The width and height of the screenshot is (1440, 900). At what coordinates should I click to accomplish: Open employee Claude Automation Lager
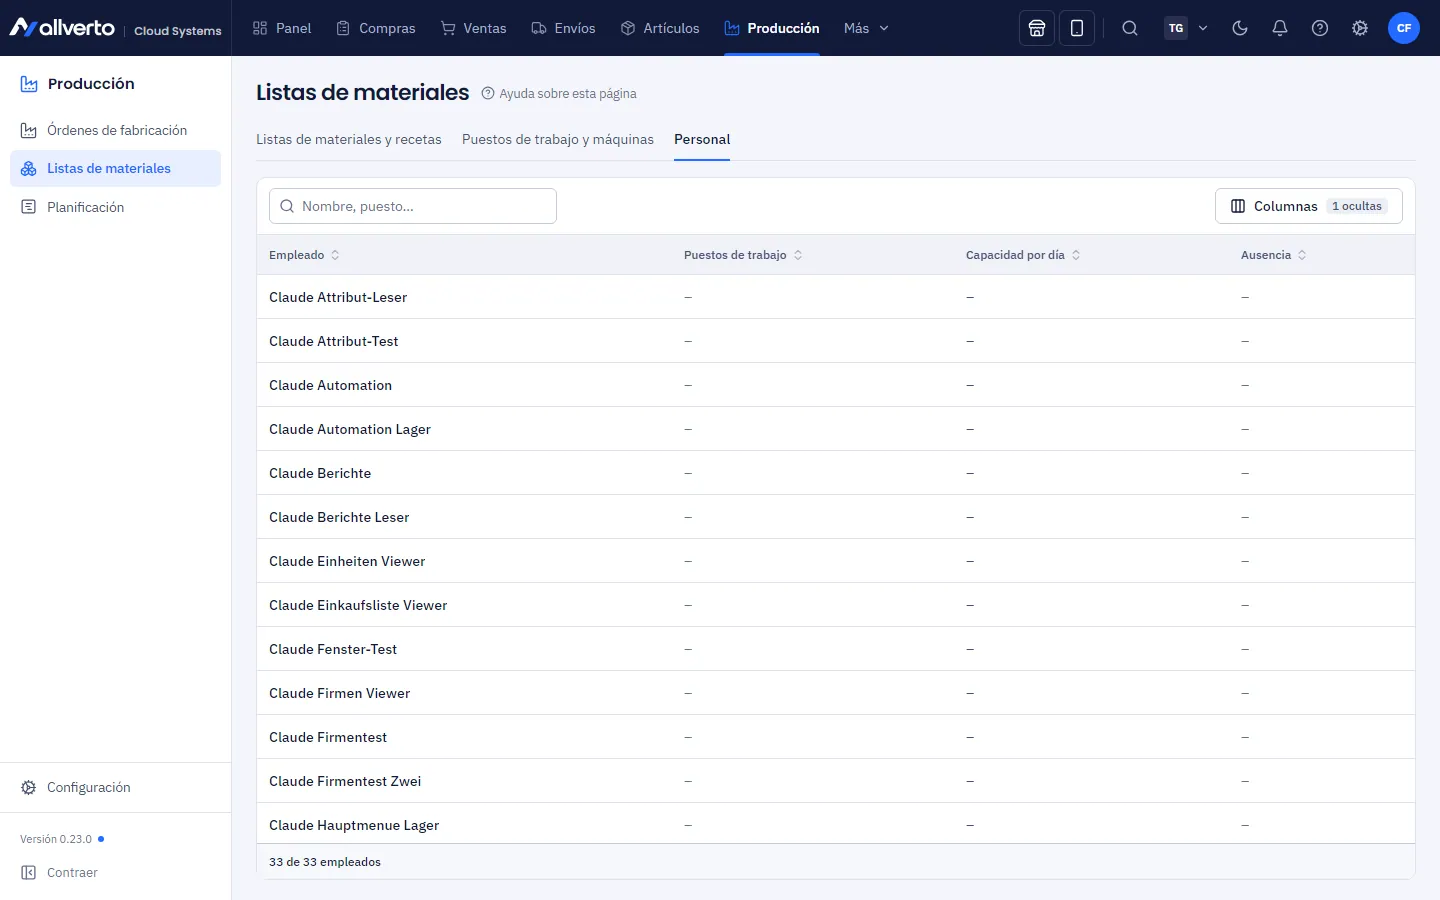click(836, 429)
